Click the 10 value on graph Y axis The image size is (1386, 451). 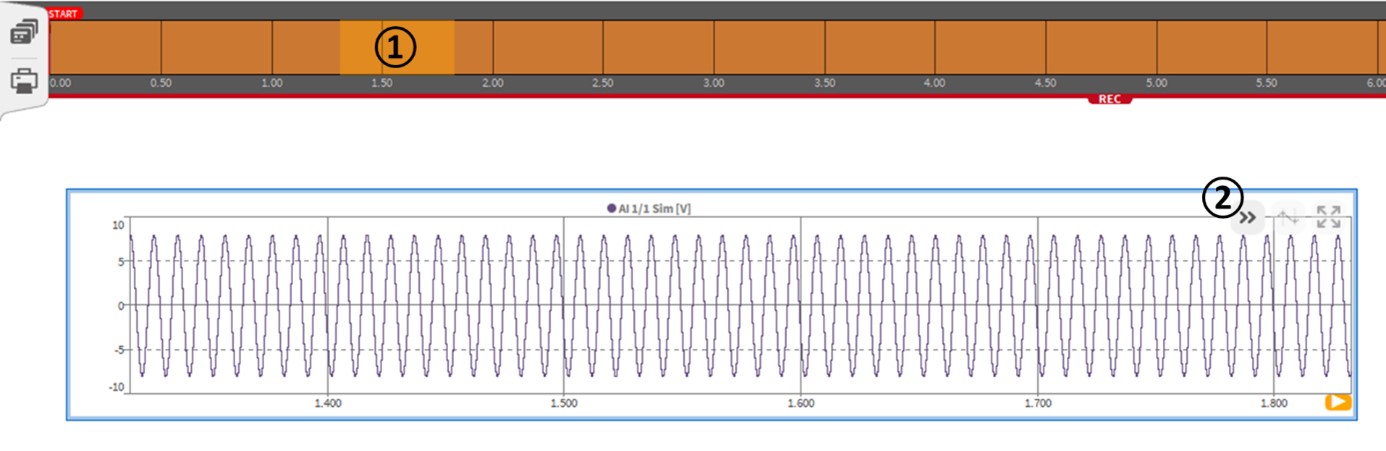117,225
